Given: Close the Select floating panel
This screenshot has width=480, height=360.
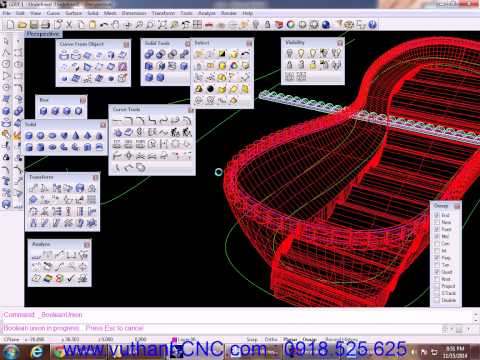Looking at the screenshot, I should pyautogui.click(x=249, y=43).
